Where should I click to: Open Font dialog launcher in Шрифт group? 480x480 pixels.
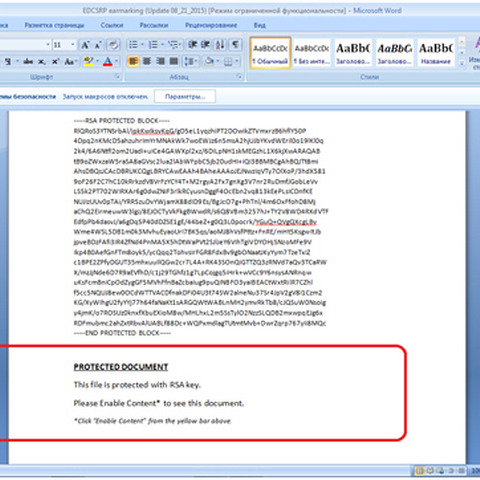(117, 77)
